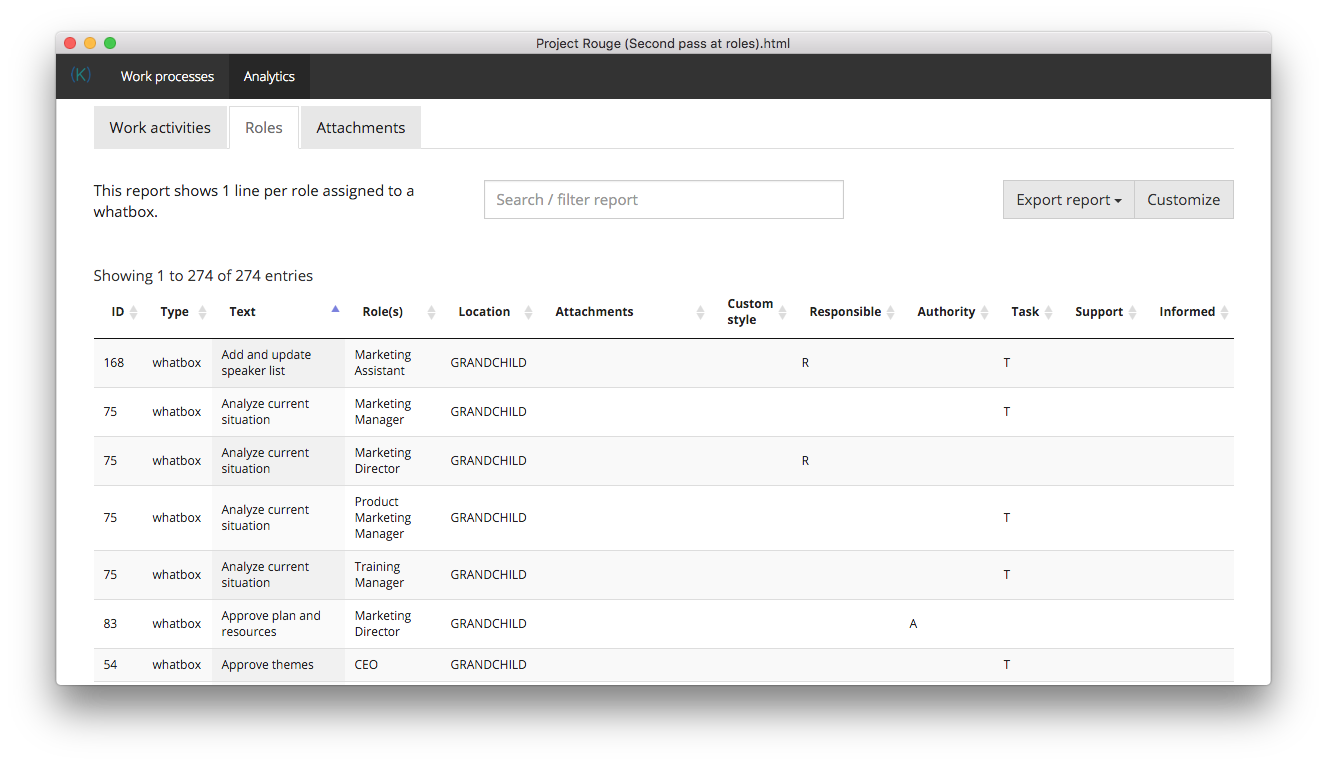Viewport: 1327px width, 765px height.
Task: Click the ID column header label
Action: point(118,312)
